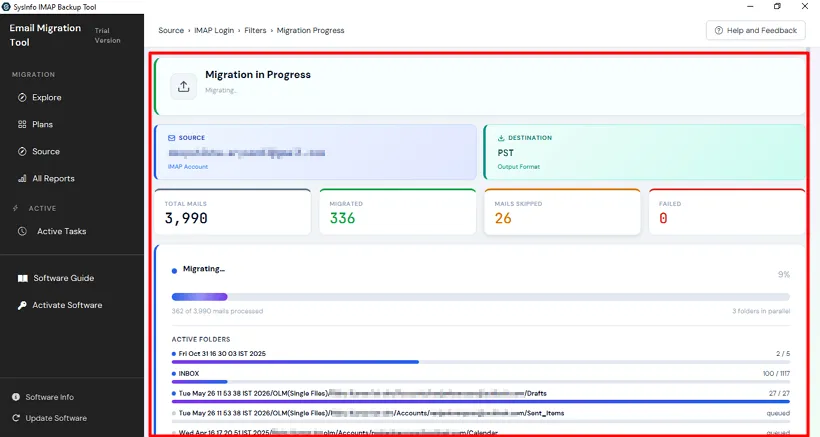Click Software Info at the bottom
This screenshot has width=820, height=437.
tap(50, 397)
